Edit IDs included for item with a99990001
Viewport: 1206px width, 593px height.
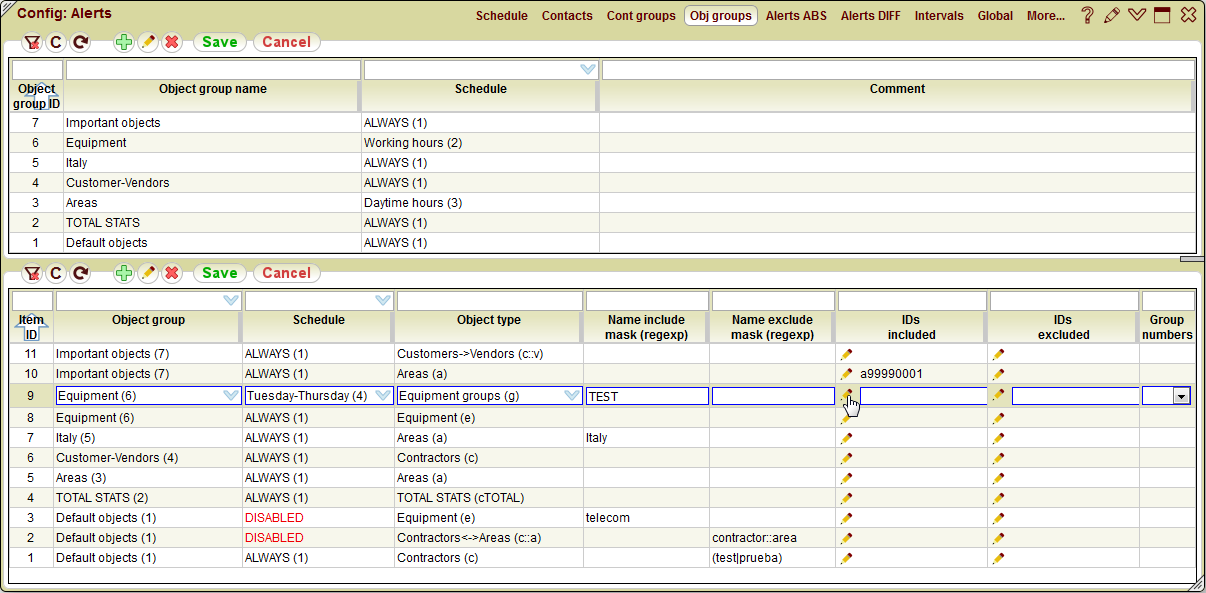click(x=846, y=374)
